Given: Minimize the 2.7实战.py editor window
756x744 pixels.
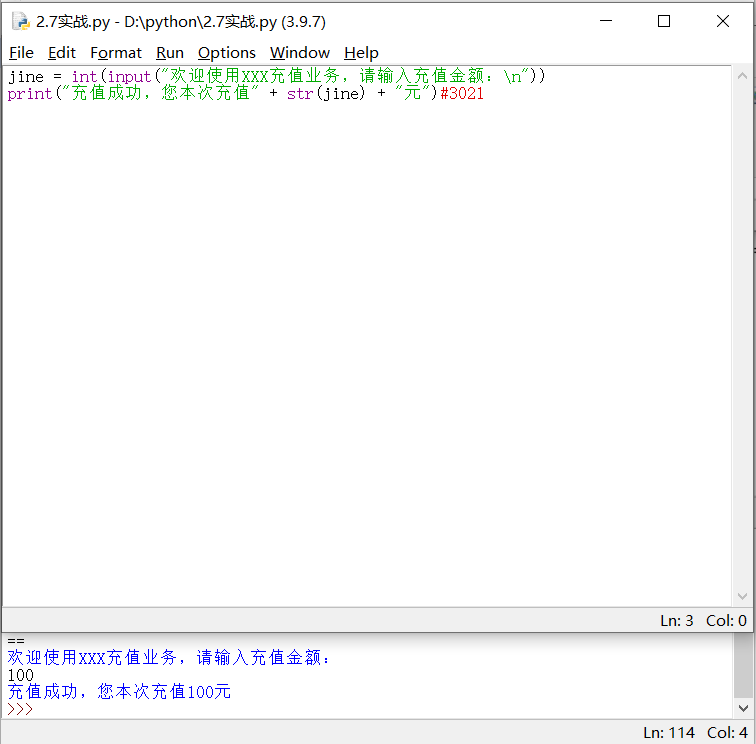Looking at the screenshot, I should (606, 21).
